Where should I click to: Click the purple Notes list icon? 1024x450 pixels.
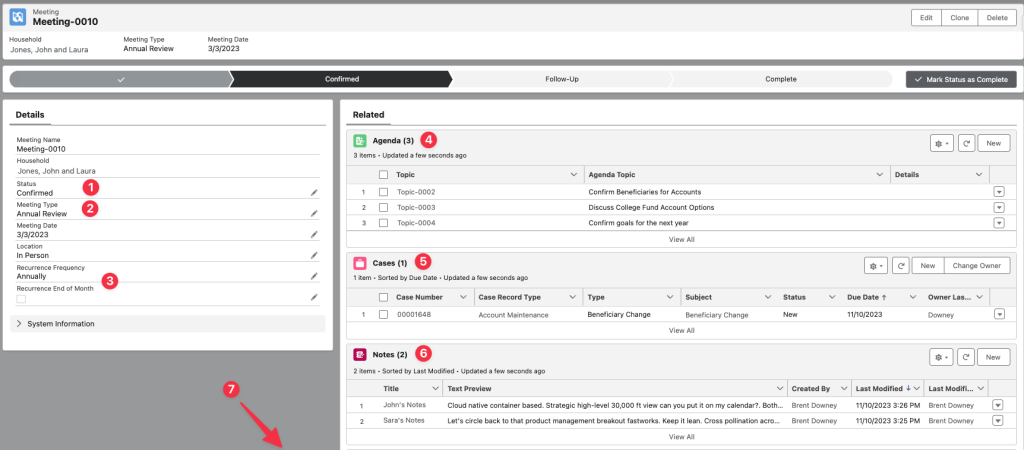coord(360,354)
